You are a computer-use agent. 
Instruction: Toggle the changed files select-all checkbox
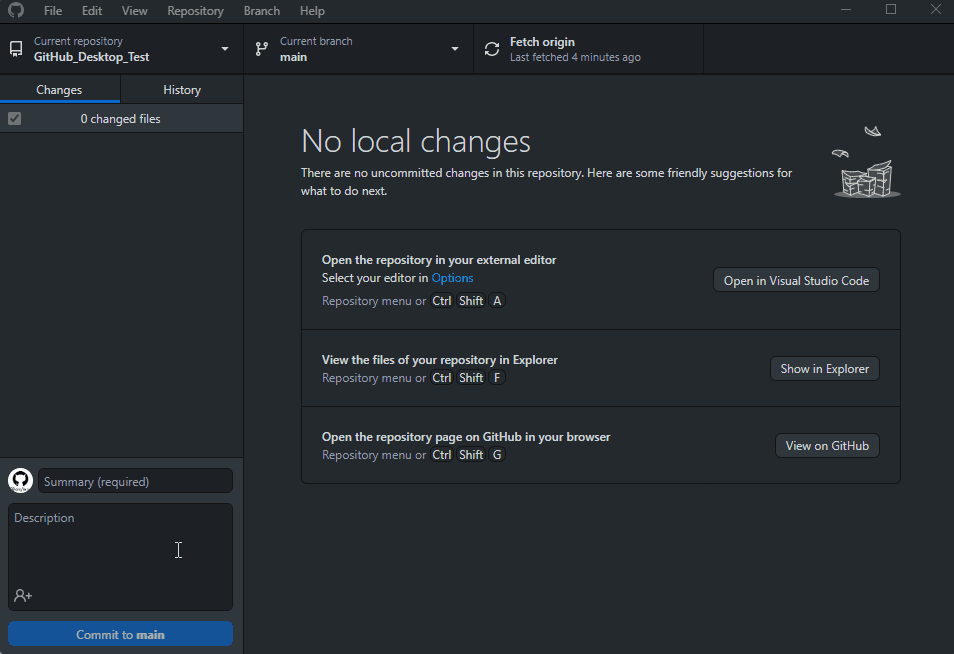coord(15,119)
